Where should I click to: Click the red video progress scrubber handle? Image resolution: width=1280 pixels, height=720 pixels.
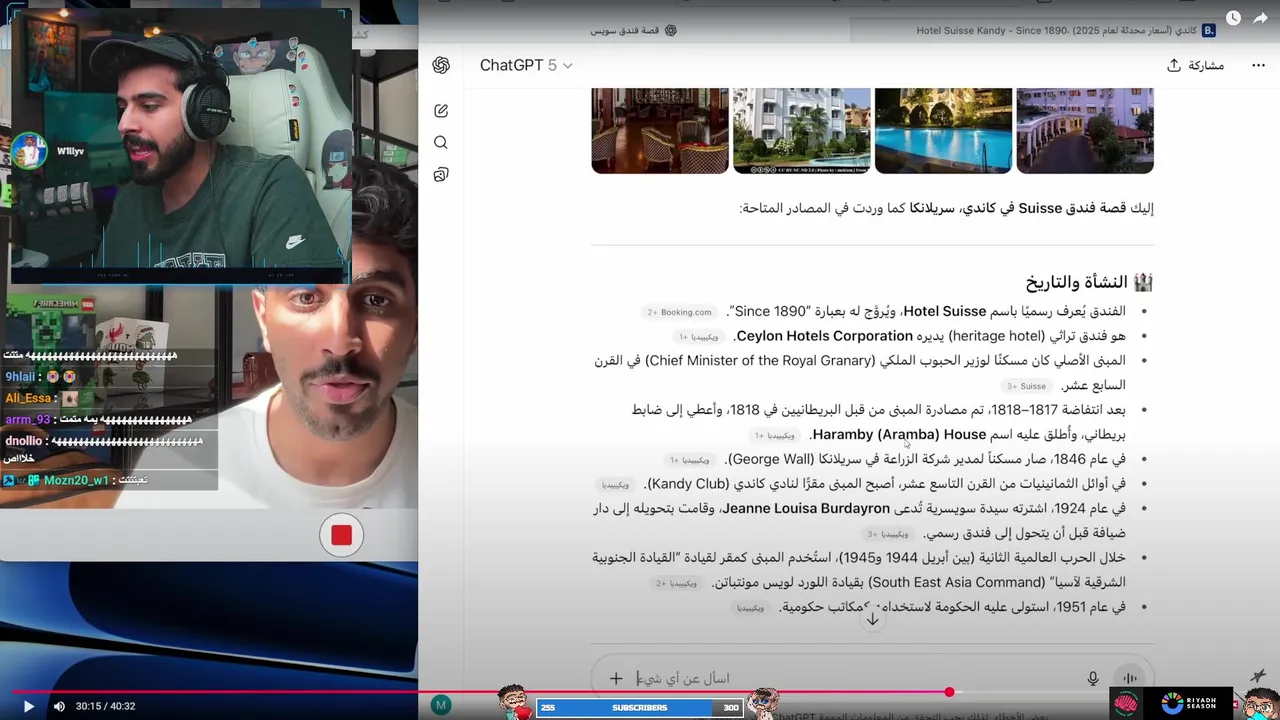click(x=949, y=692)
